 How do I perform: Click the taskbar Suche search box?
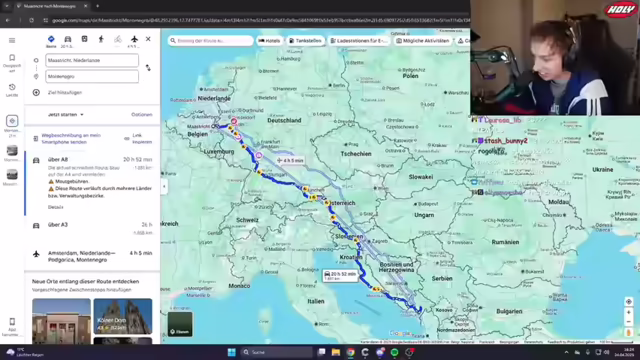276,352
